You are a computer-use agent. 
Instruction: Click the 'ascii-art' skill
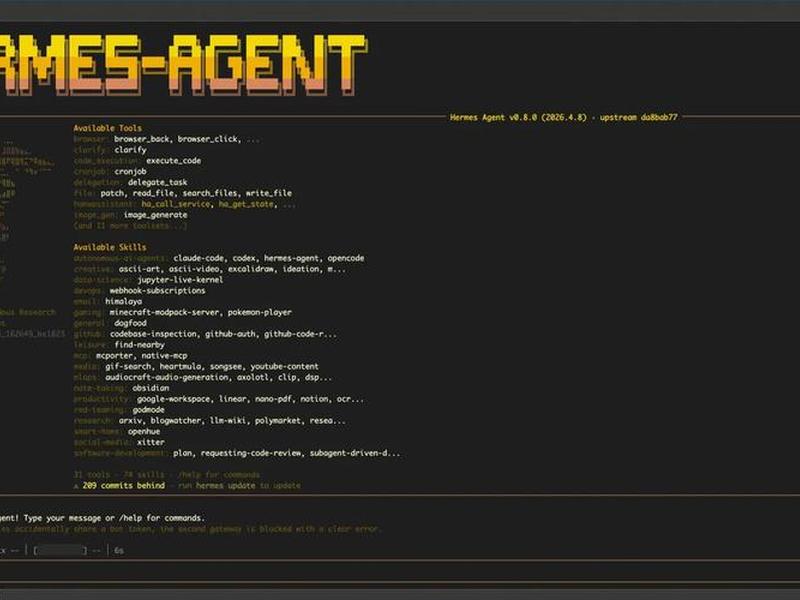tap(139, 269)
